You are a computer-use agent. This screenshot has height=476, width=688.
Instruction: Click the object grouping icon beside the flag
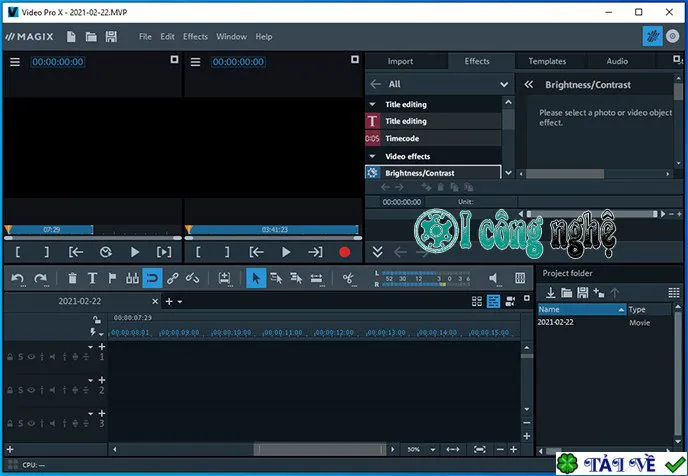[x=132, y=278]
